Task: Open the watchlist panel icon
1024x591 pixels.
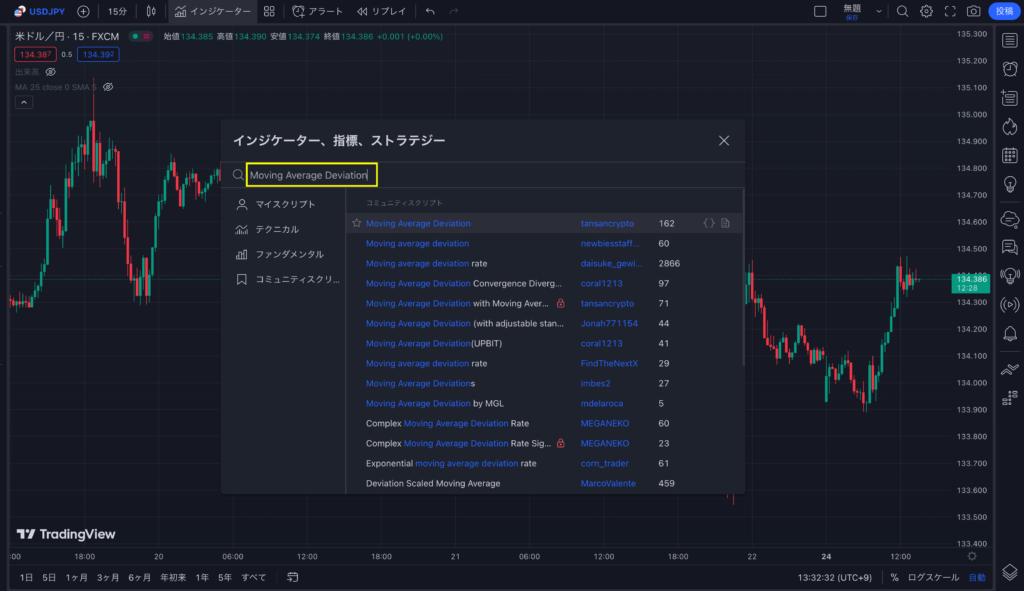Action: tap(1010, 40)
